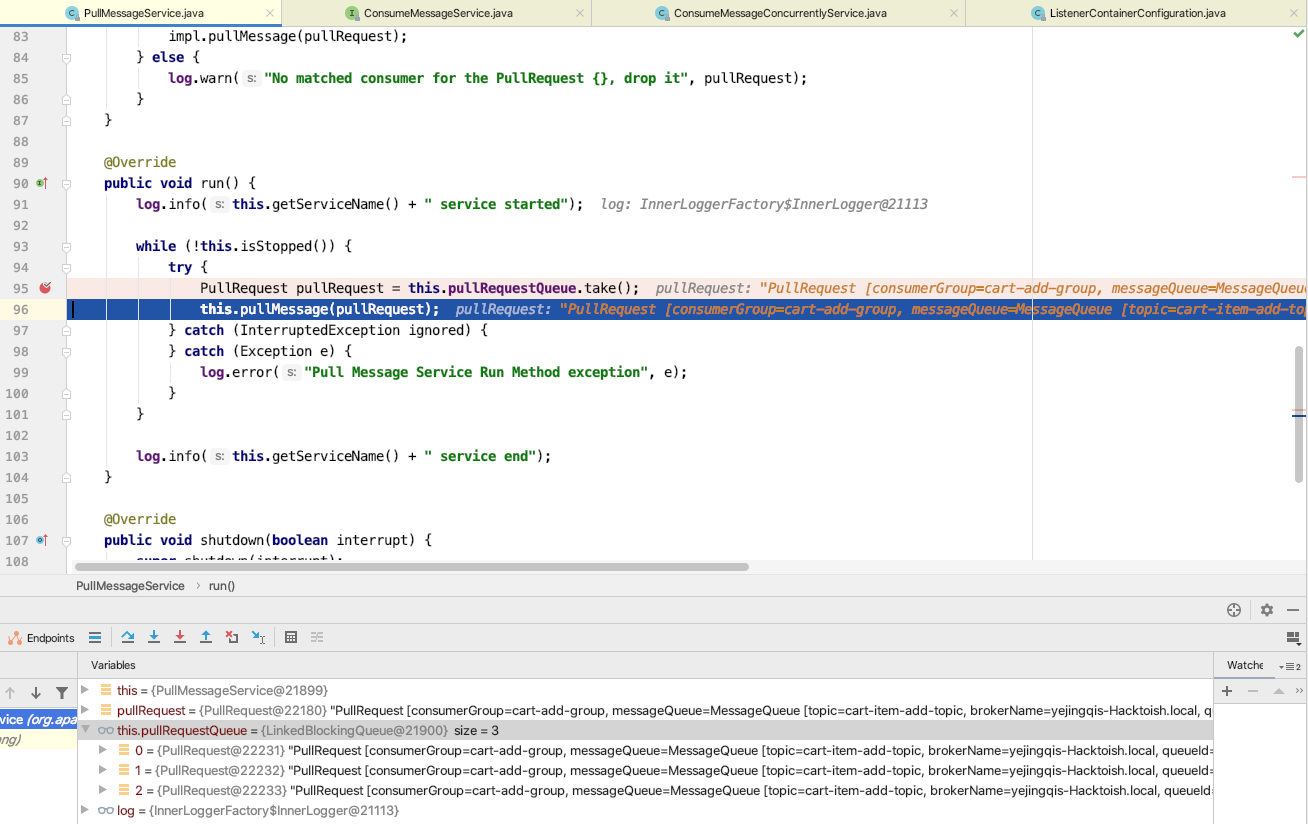Click the Step Over debugger icon
The height and width of the screenshot is (824, 1308).
[128, 637]
